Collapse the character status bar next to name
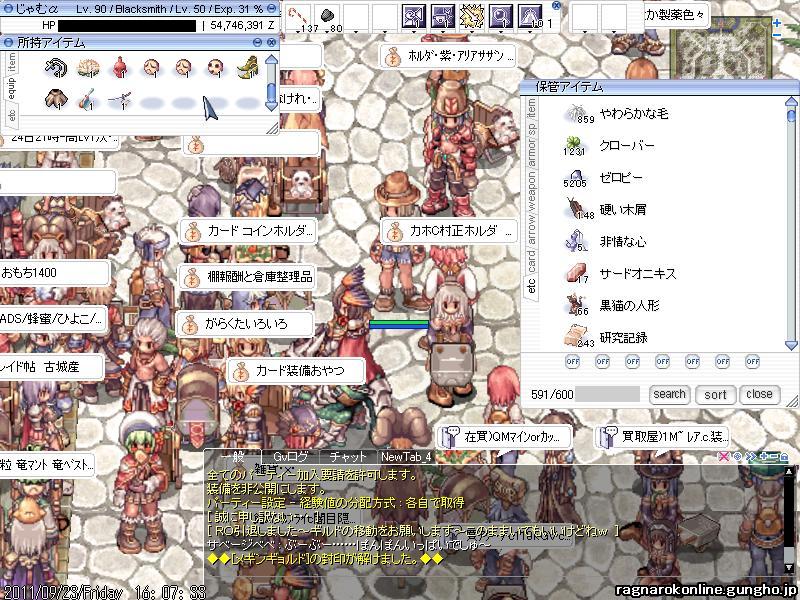The width and height of the screenshot is (800, 600). [271, 9]
